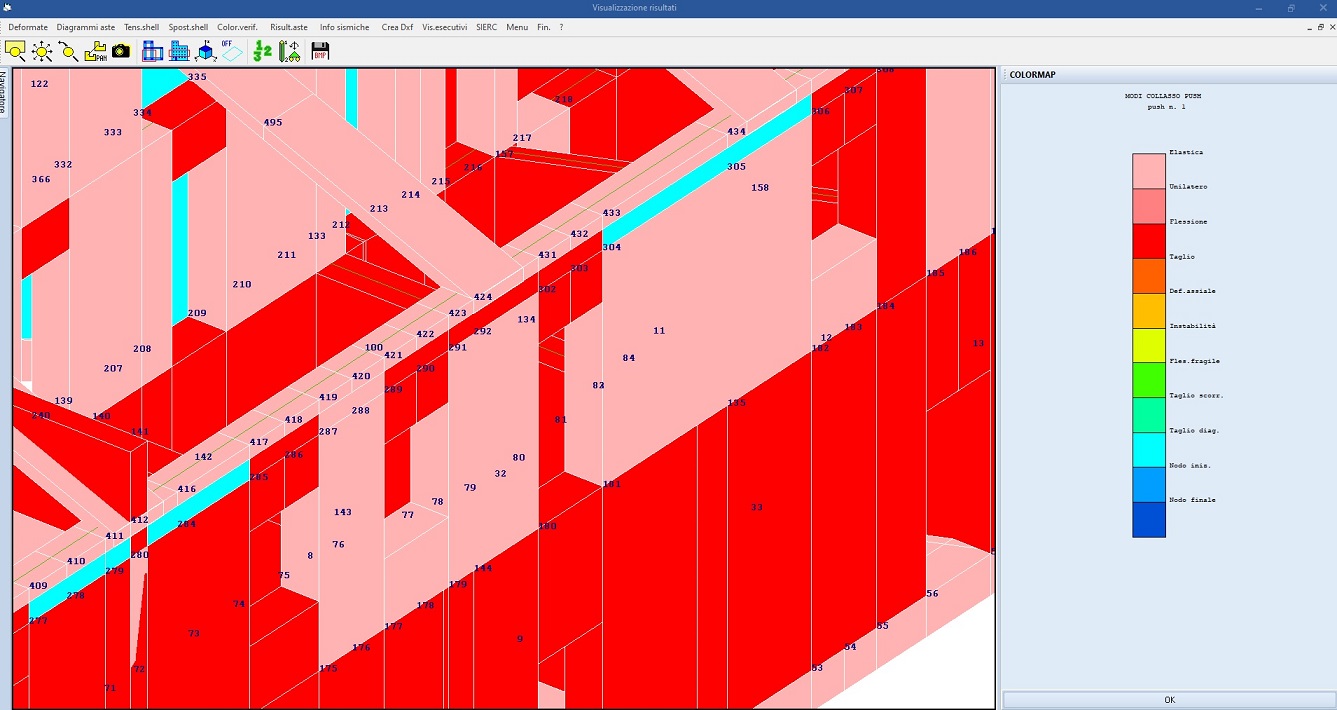The width and height of the screenshot is (1337, 710).
Task: Click the Elastica legend label
Action: (x=1186, y=152)
